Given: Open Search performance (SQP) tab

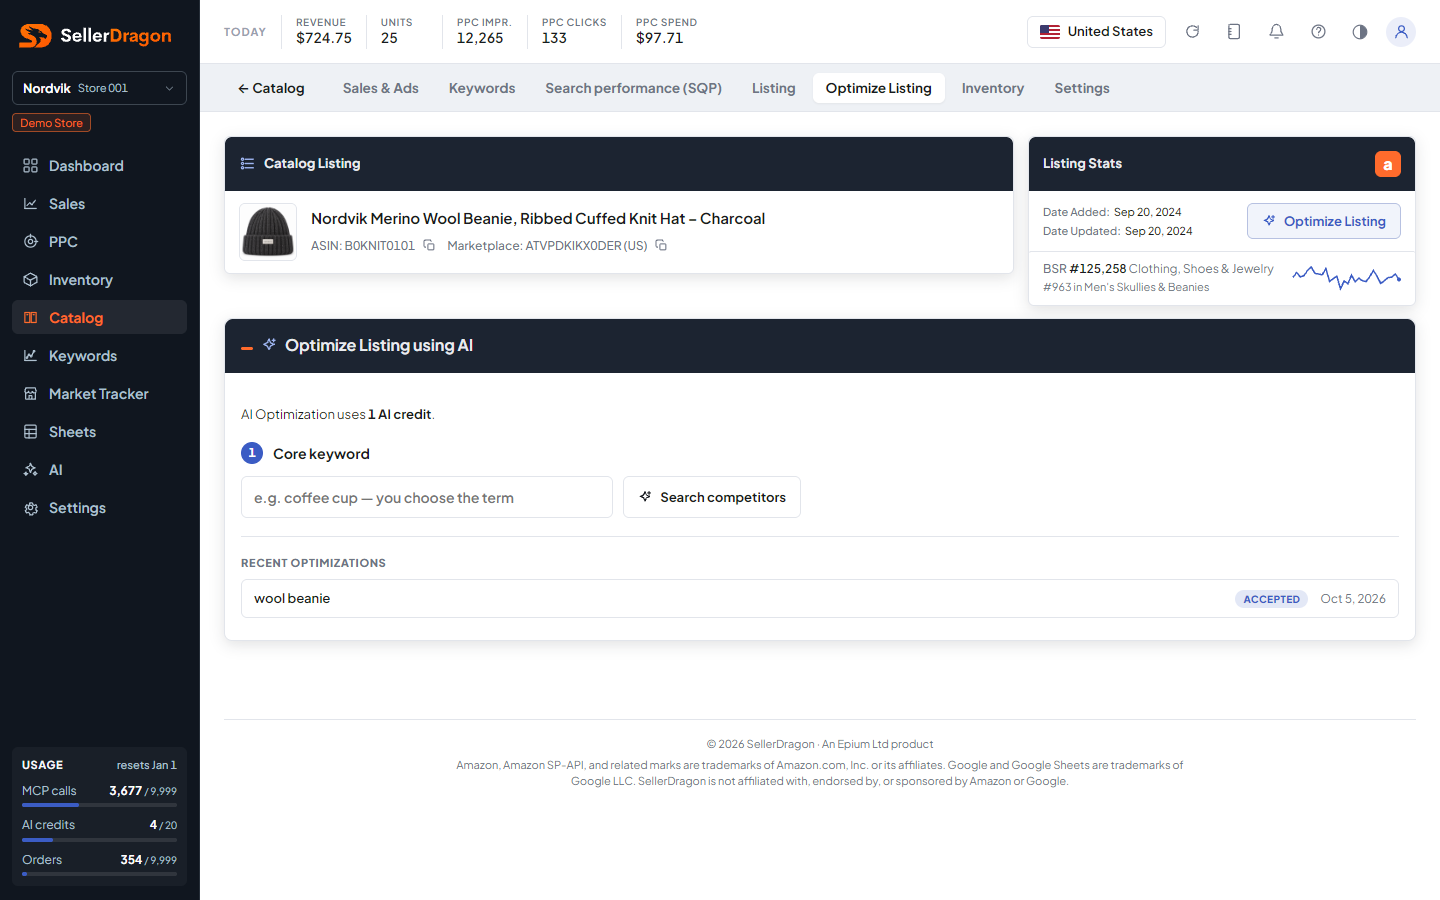Looking at the screenshot, I should [x=634, y=88].
